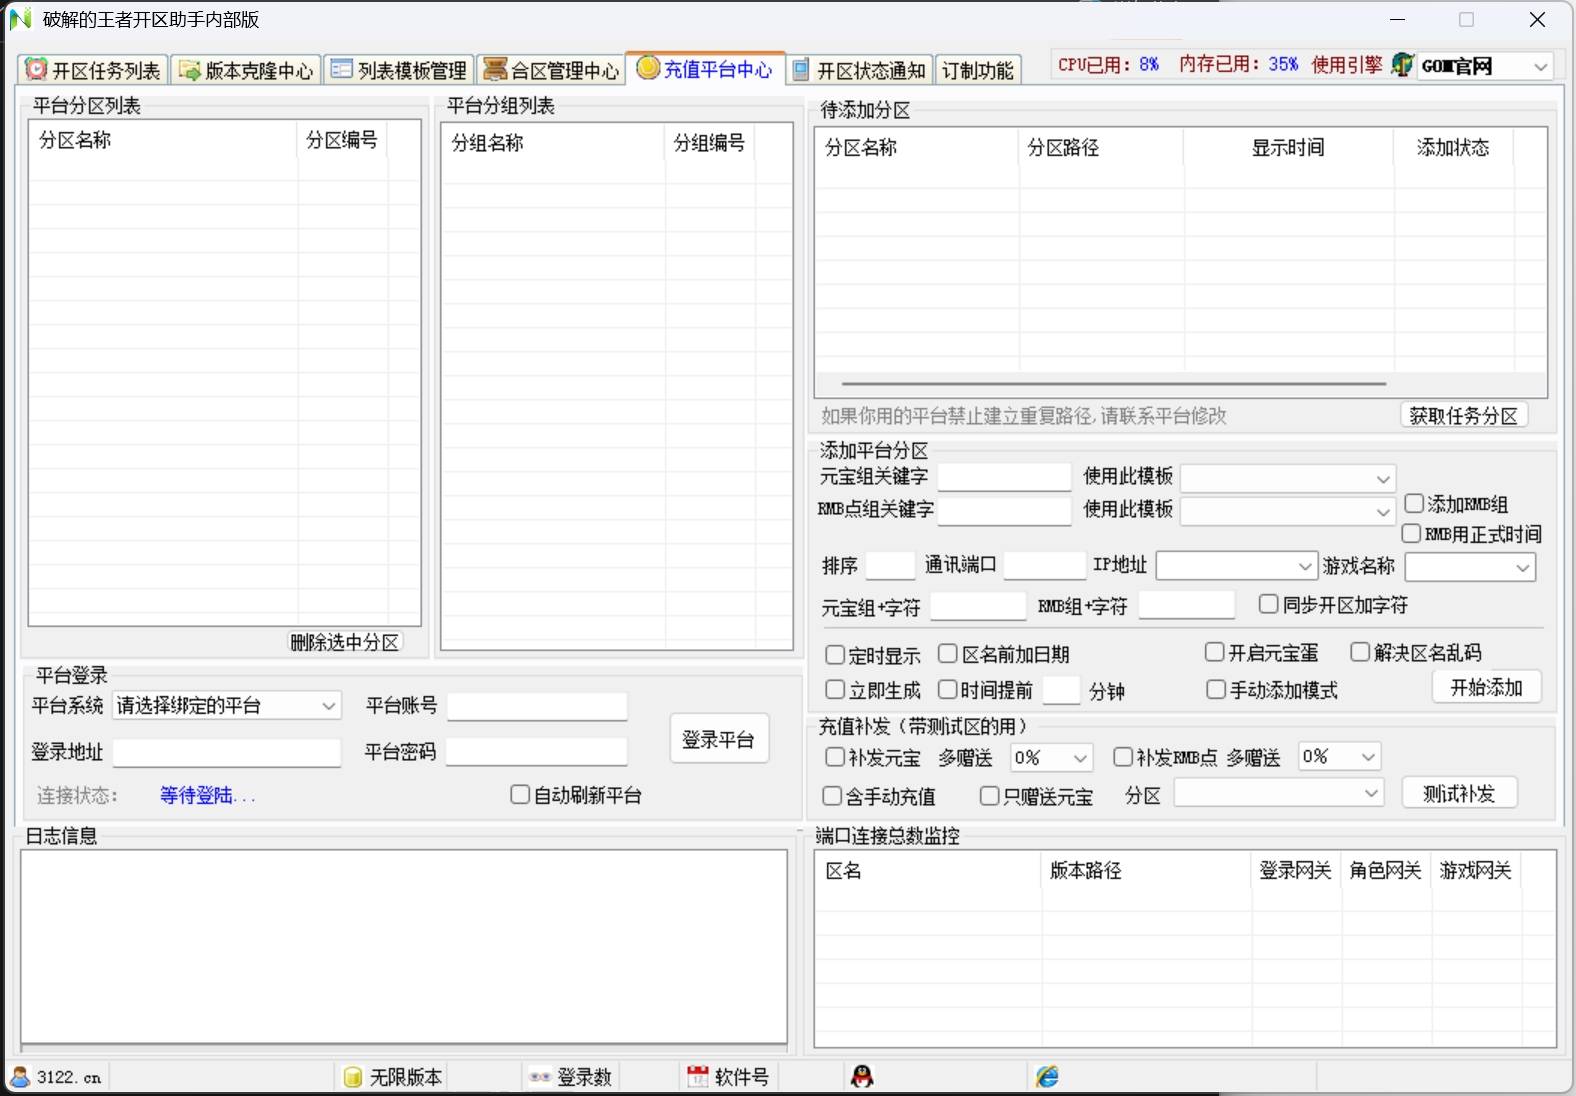Click the 登录地址 input field
The image size is (1576, 1096).
[227, 752]
